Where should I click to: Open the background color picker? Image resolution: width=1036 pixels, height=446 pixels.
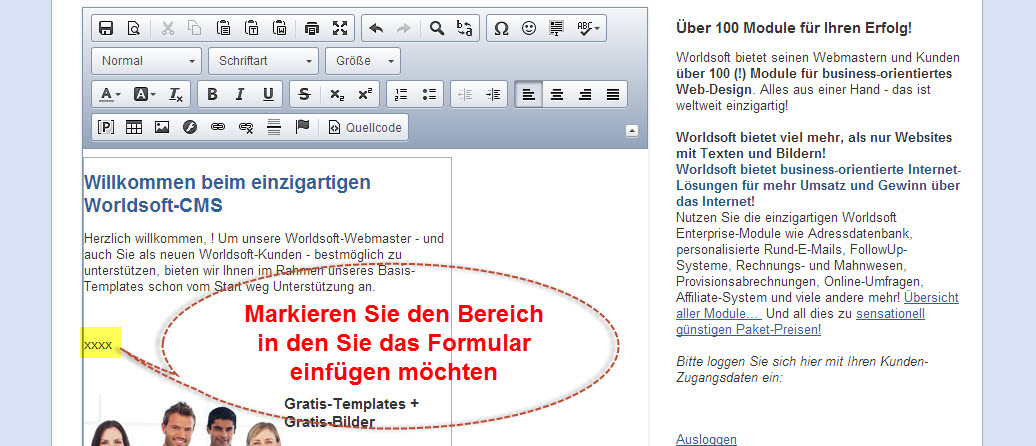point(145,94)
